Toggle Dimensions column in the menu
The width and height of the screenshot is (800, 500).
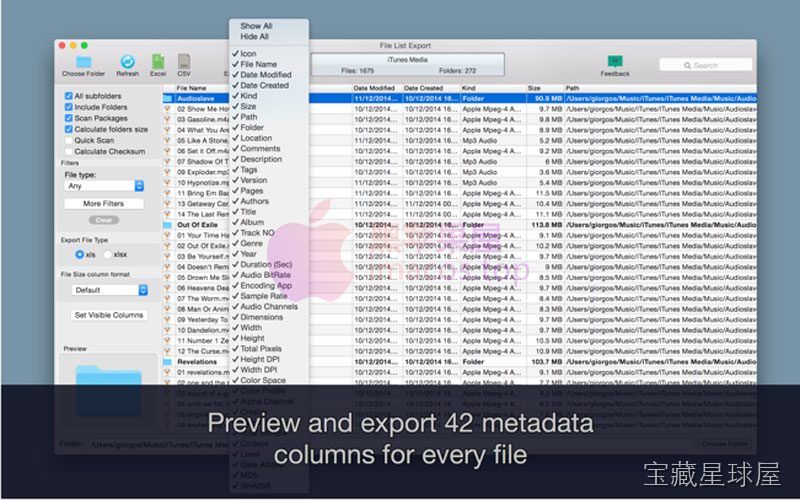[261, 317]
